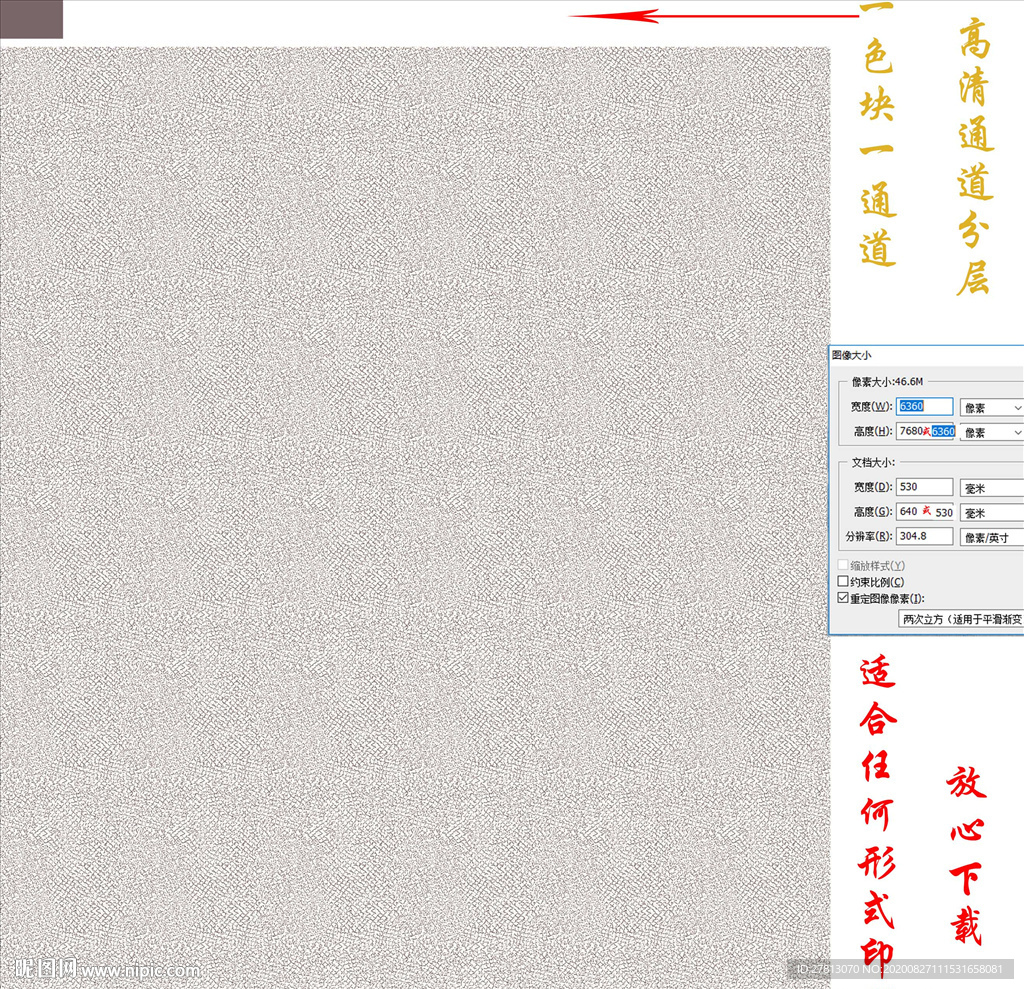Toggle the 缩放样式 checkbox
The image size is (1024, 989).
click(843, 565)
